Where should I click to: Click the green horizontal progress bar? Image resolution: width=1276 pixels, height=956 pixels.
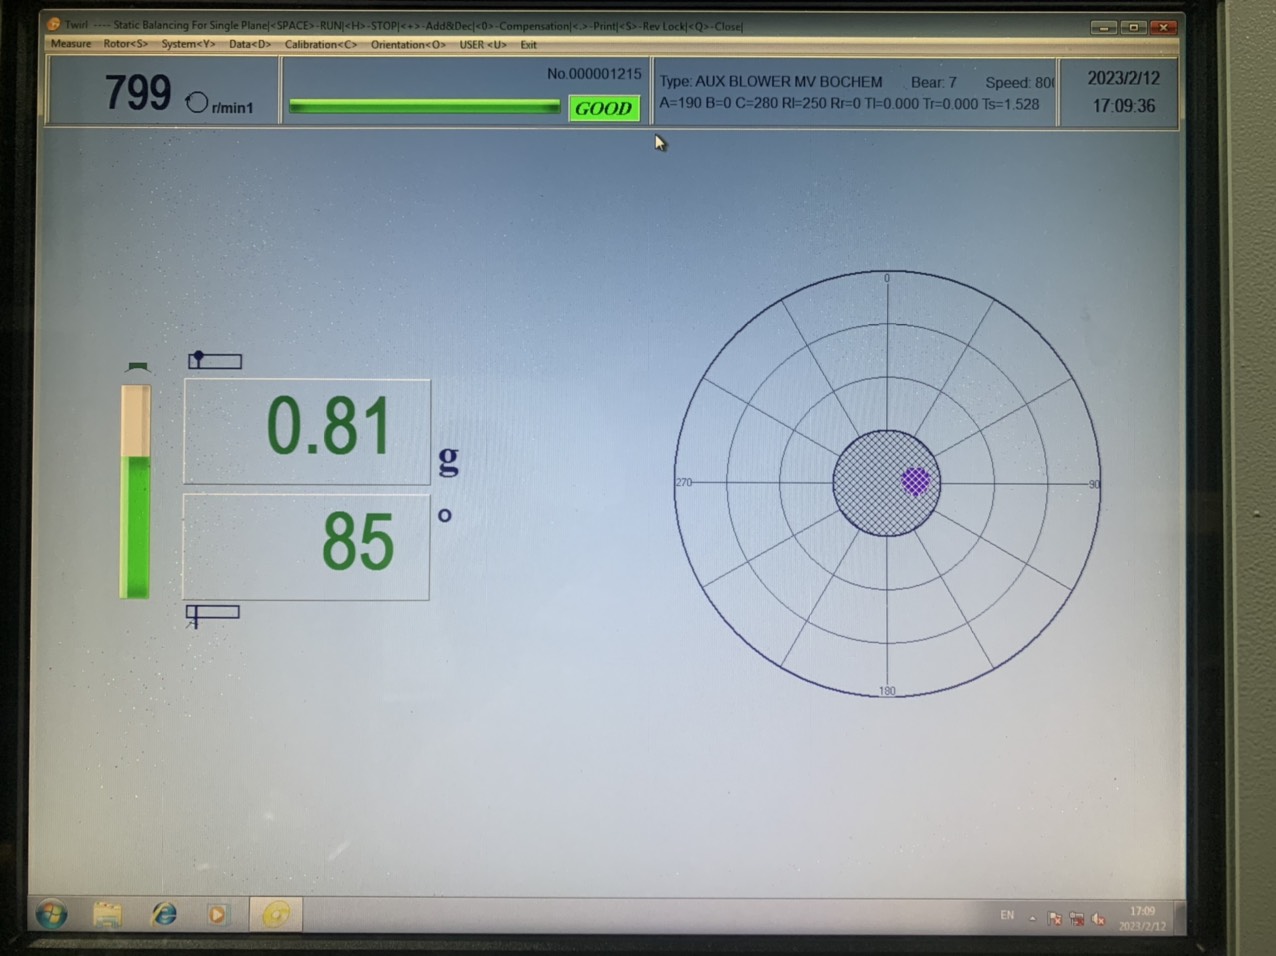click(x=424, y=106)
